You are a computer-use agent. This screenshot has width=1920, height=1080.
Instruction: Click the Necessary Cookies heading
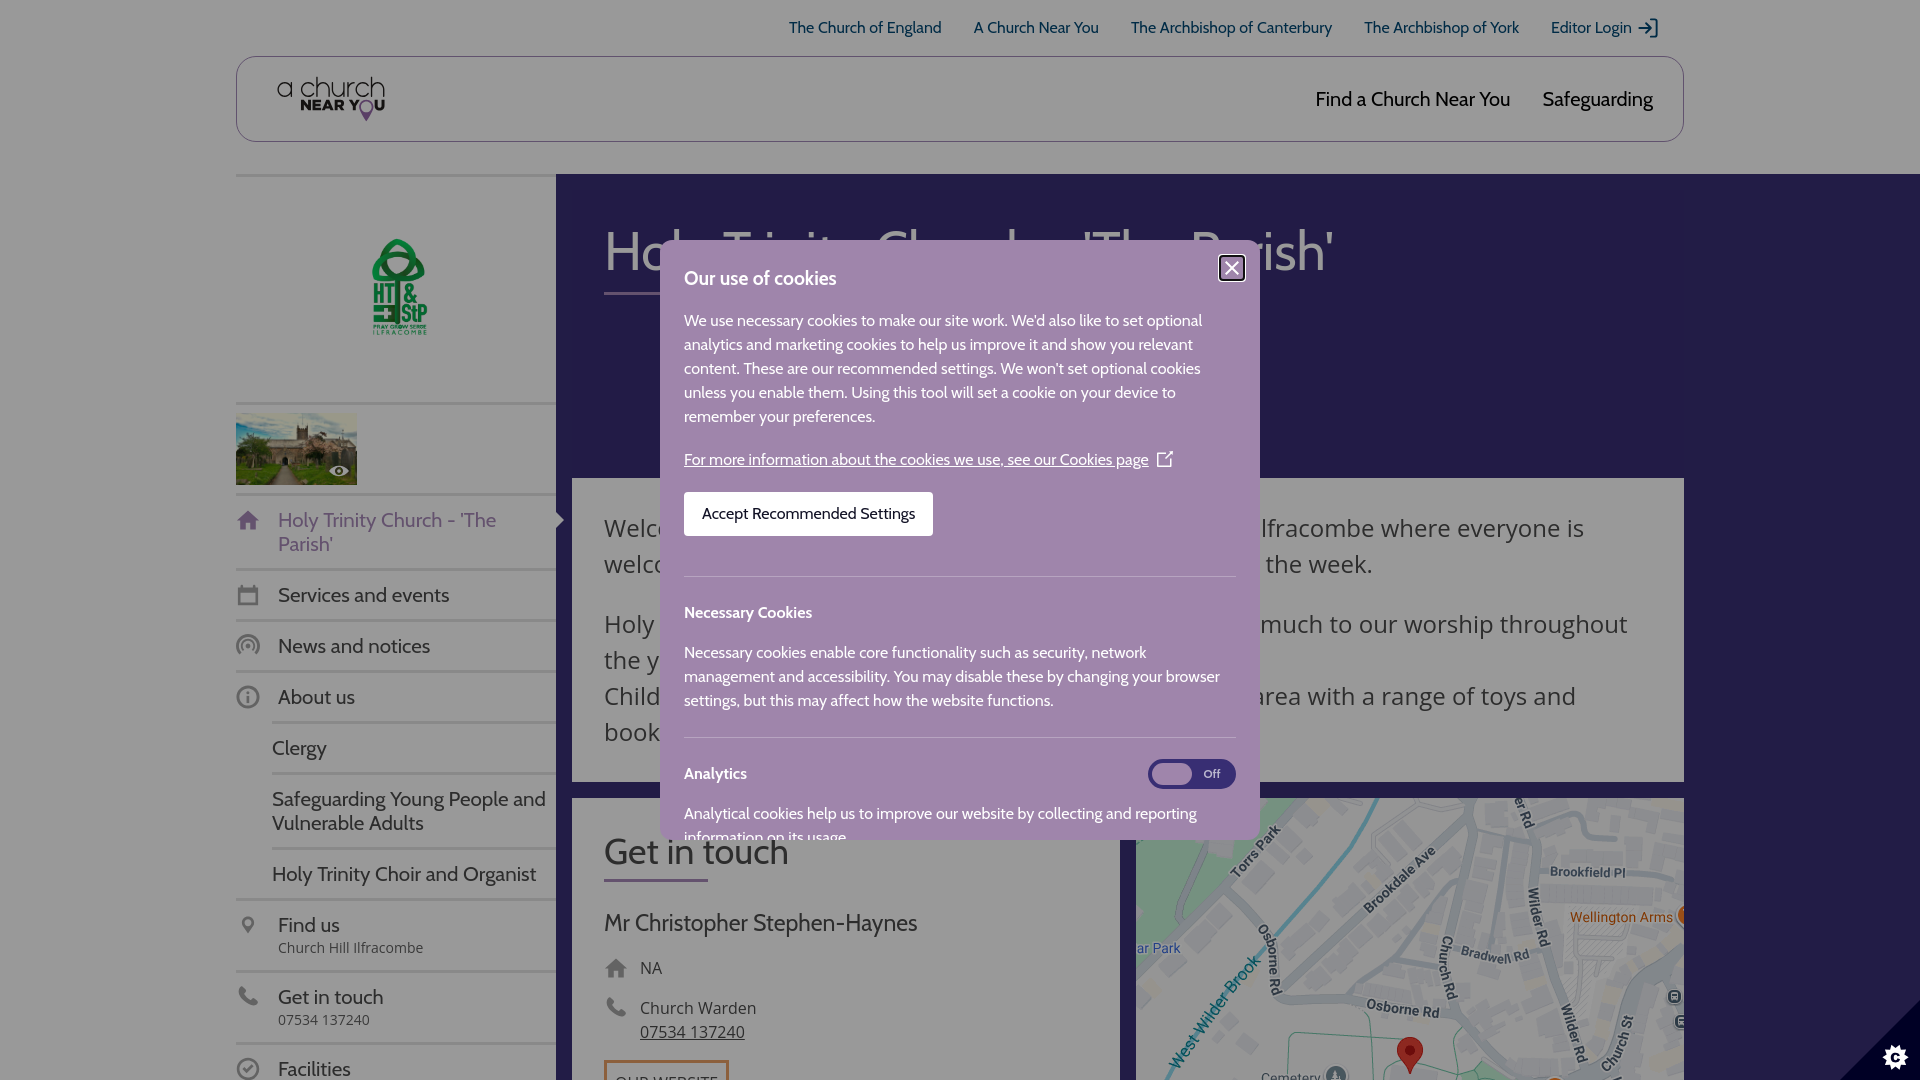point(748,613)
